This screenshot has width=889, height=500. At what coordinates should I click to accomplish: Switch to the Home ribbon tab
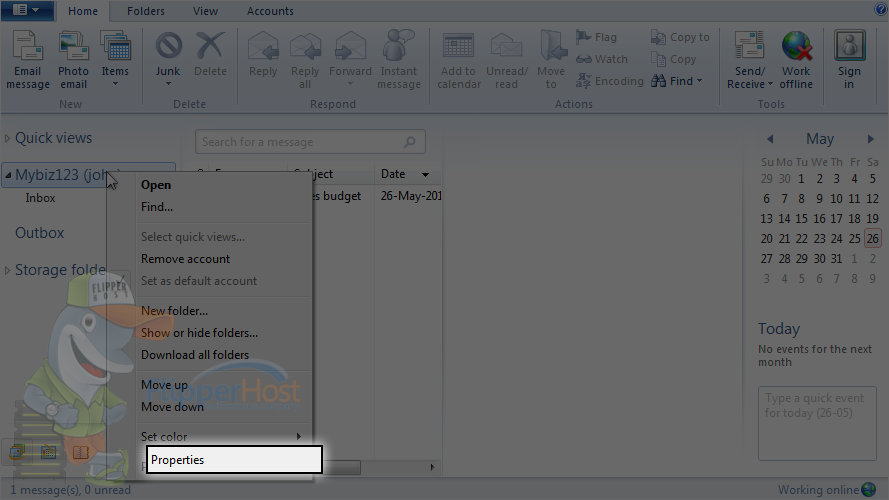tap(83, 11)
